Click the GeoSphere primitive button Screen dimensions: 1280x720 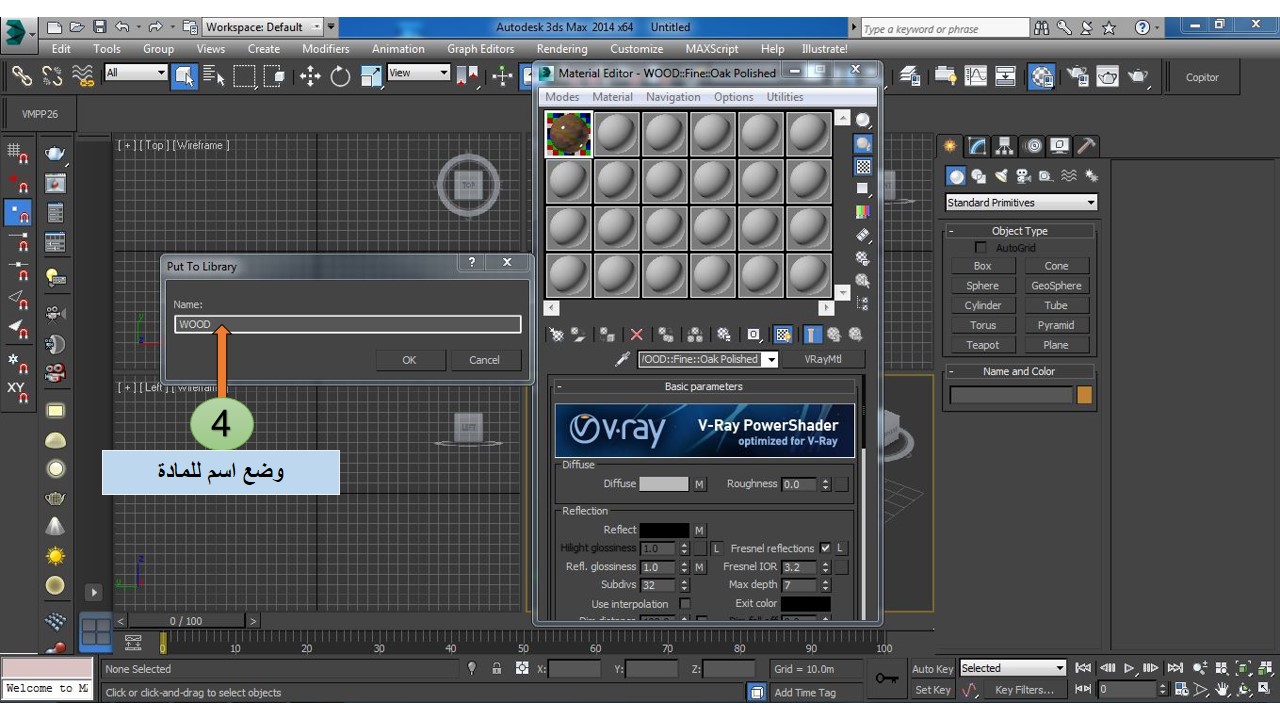point(1056,285)
